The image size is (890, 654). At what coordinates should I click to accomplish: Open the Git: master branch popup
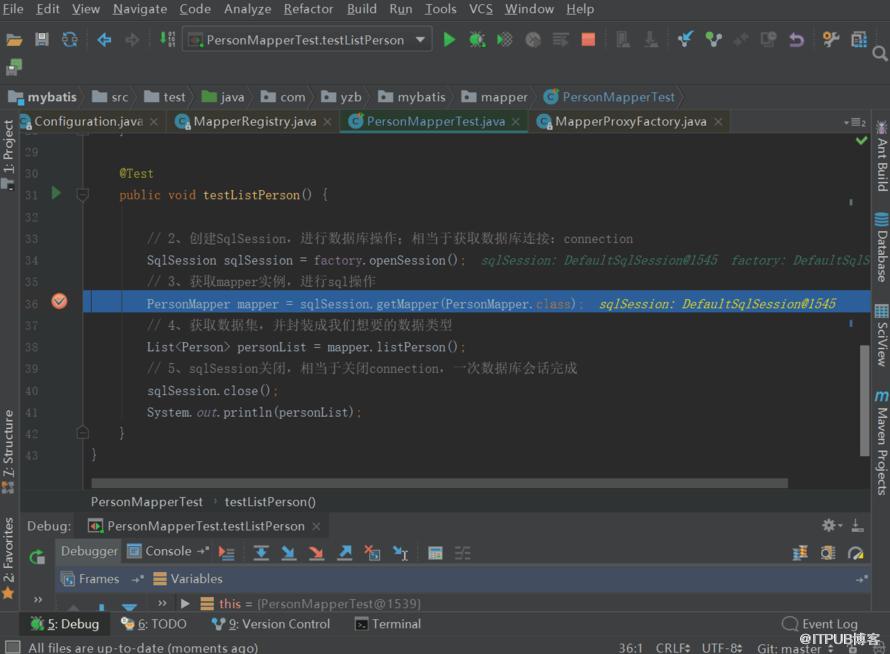(795, 648)
